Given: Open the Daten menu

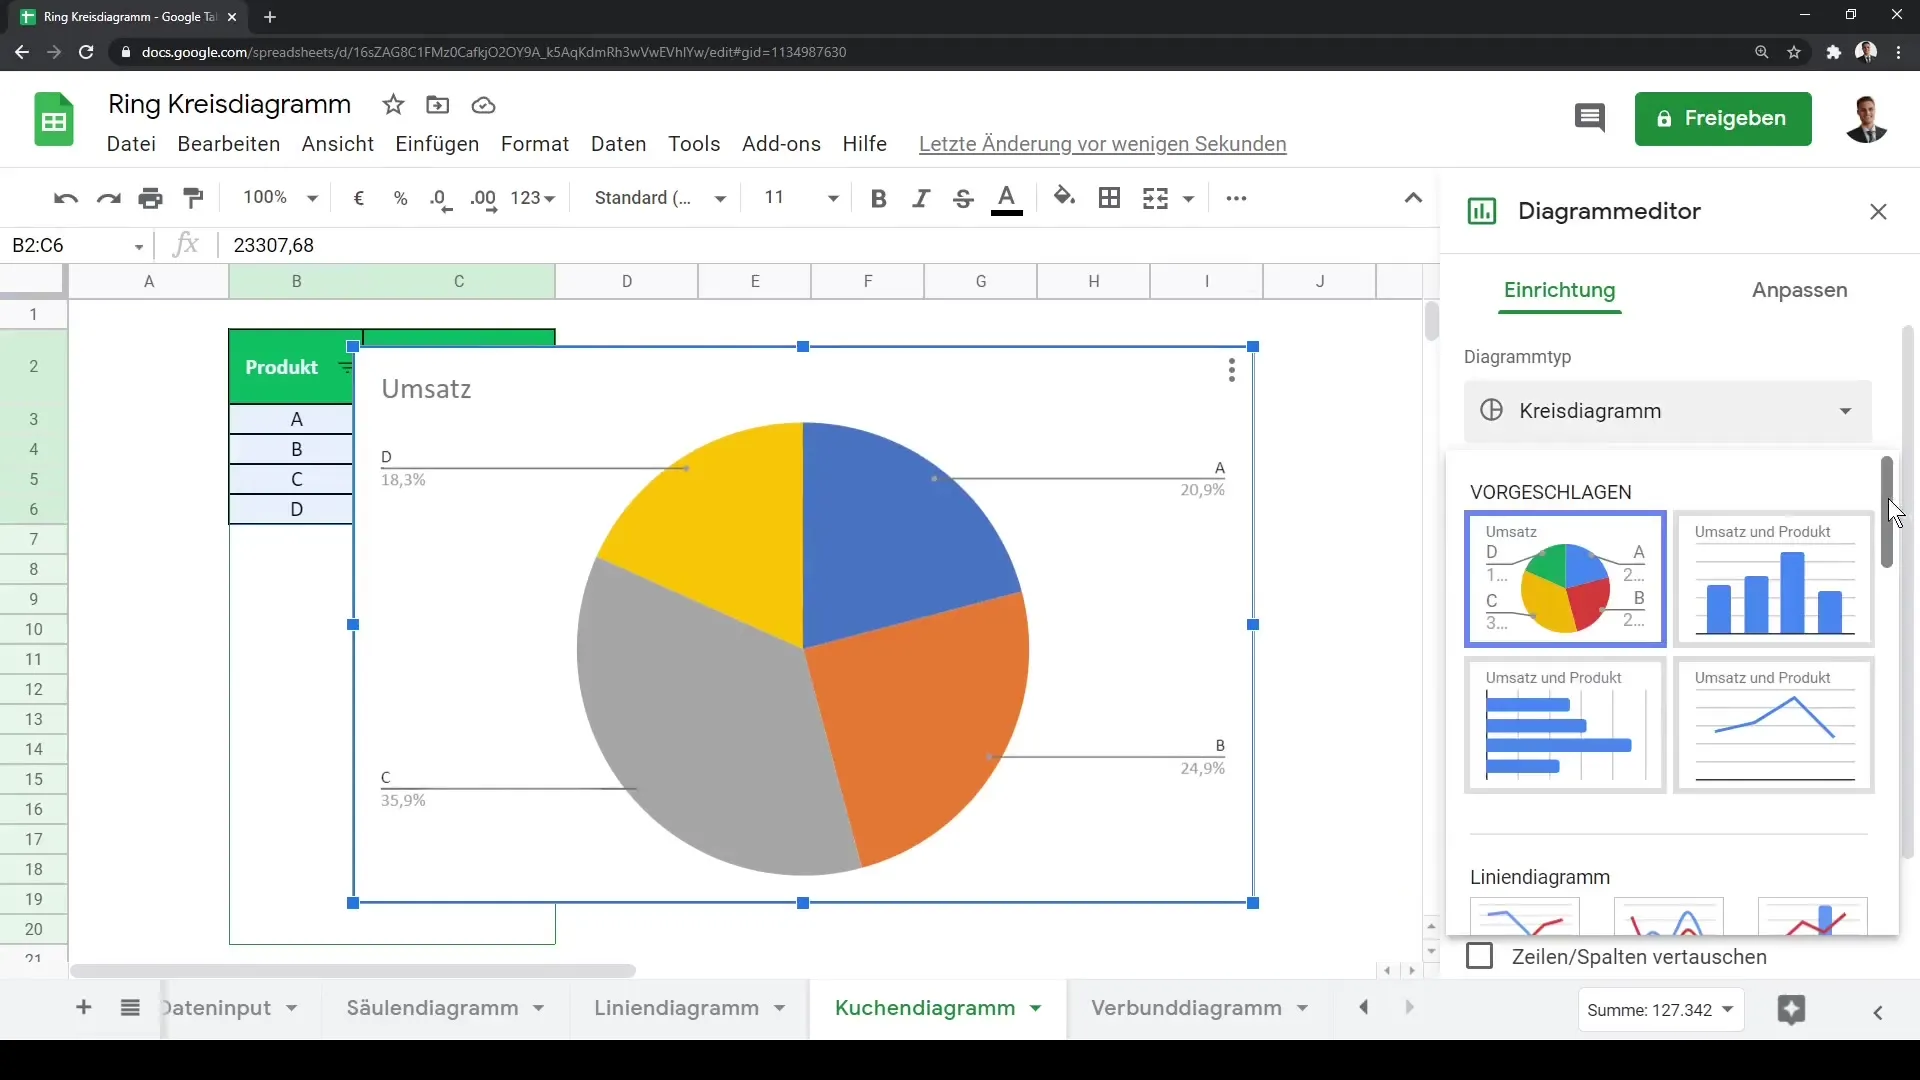Looking at the screenshot, I should pos(619,144).
